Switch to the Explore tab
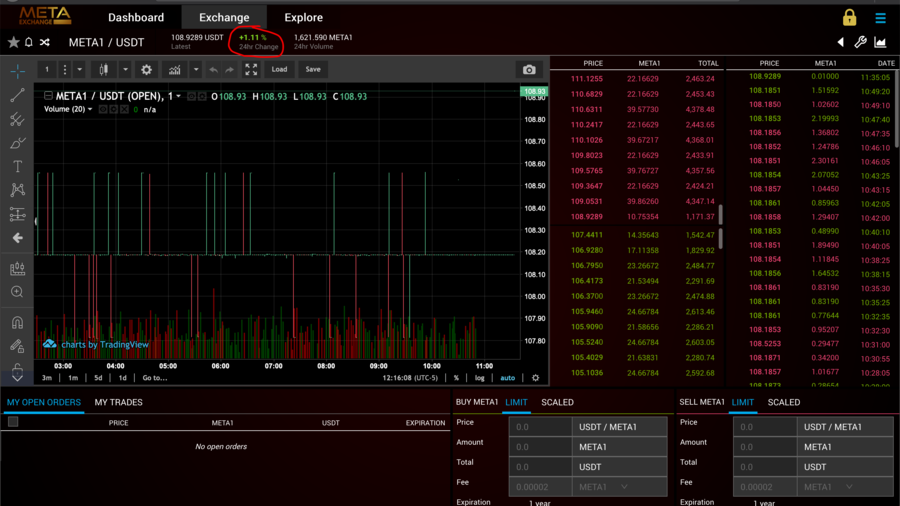The height and width of the screenshot is (506, 900). 303,17
